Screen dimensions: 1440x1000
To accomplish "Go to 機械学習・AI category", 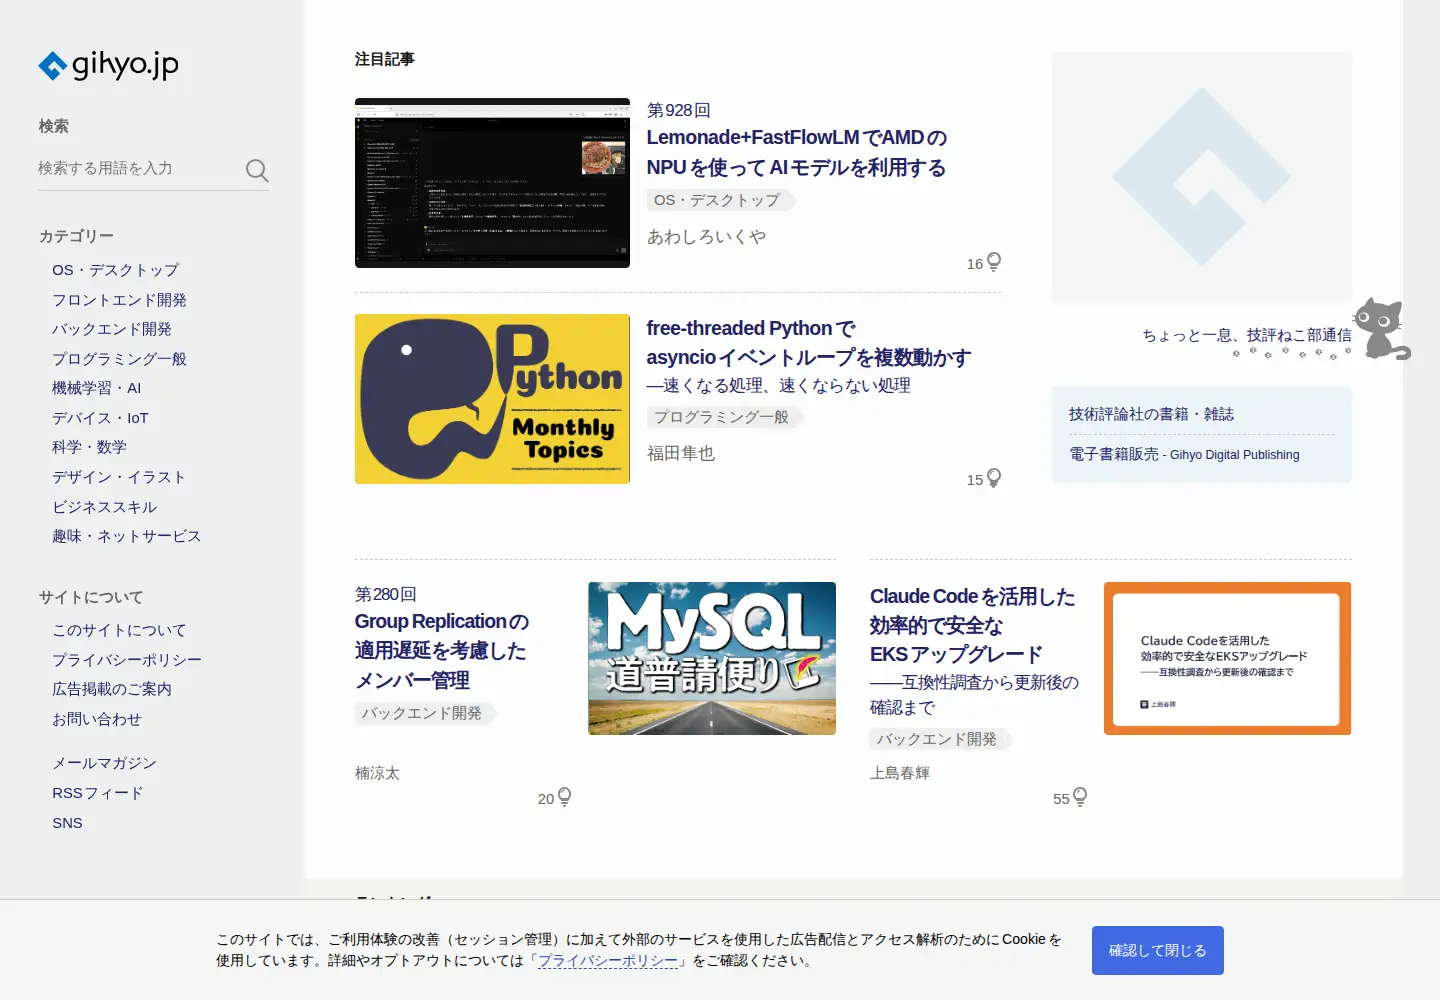I will [x=97, y=388].
